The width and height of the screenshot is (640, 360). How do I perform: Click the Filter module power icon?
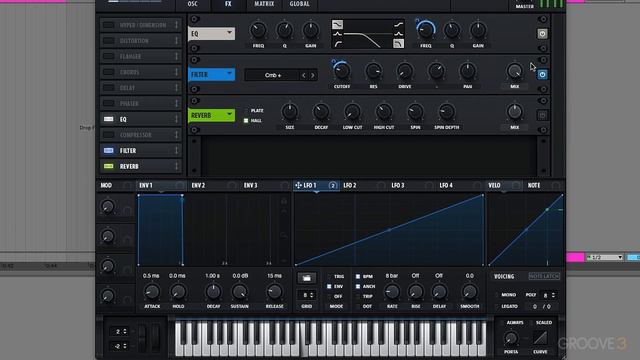[542, 75]
